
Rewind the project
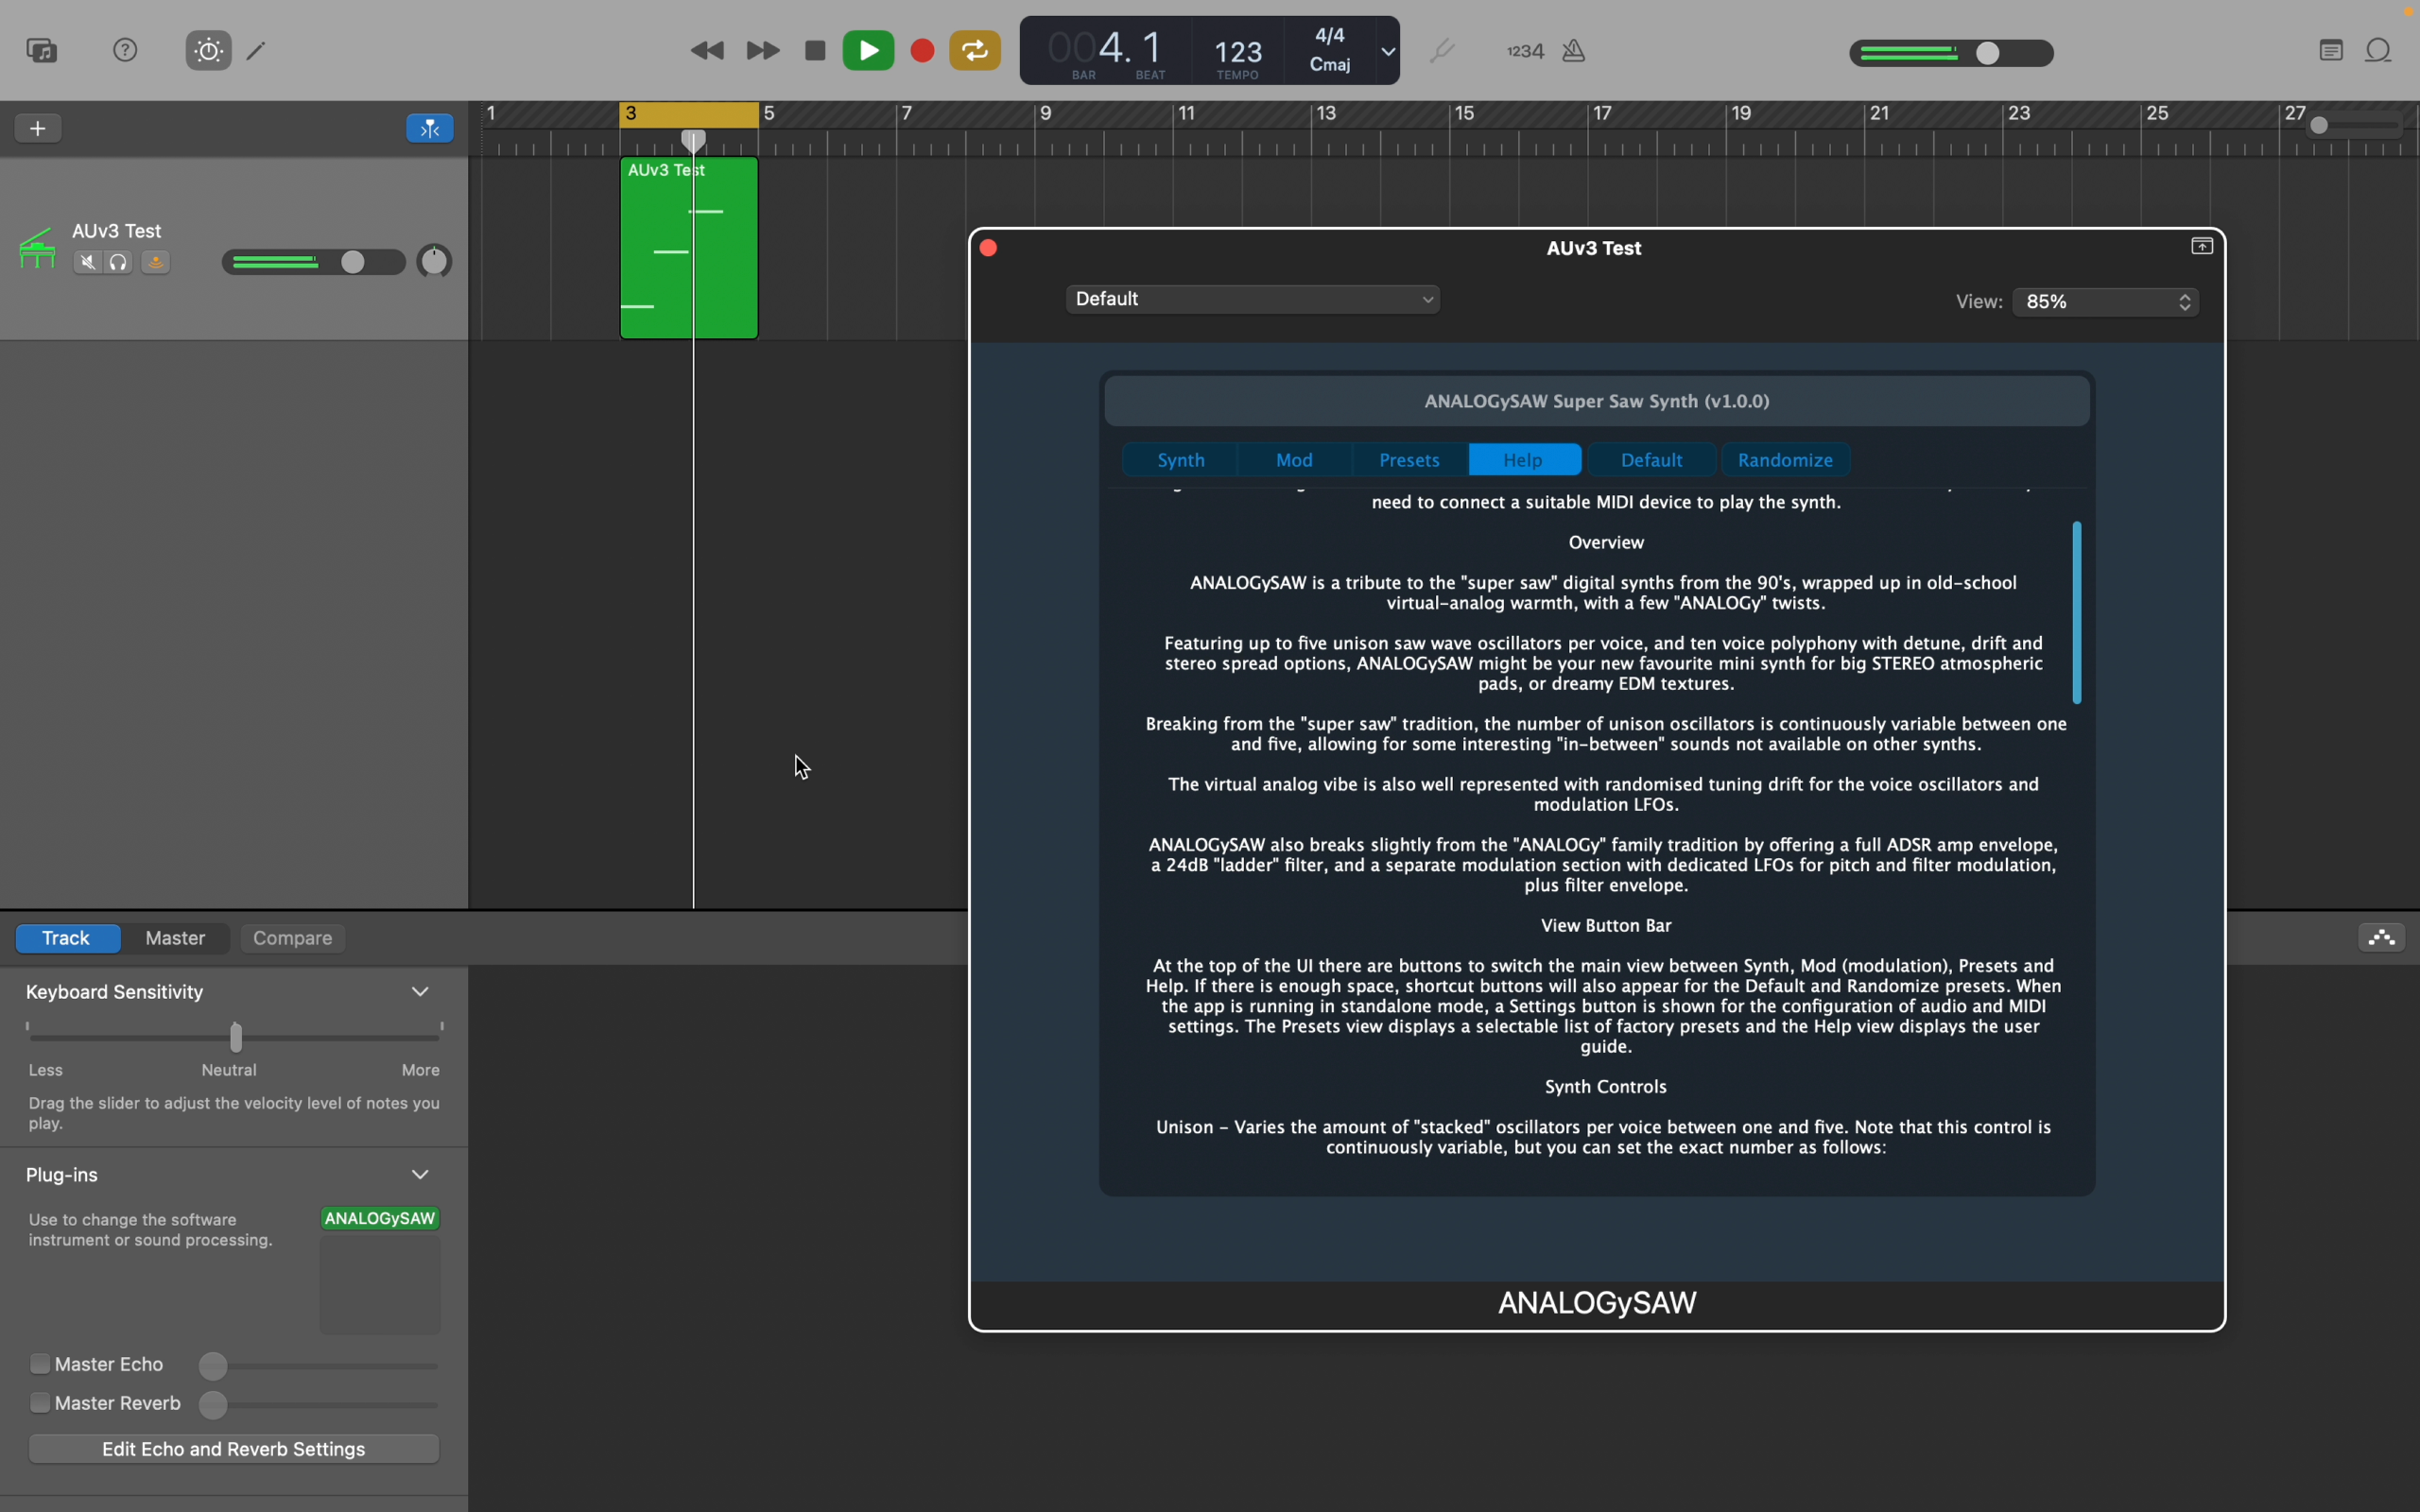coord(707,51)
